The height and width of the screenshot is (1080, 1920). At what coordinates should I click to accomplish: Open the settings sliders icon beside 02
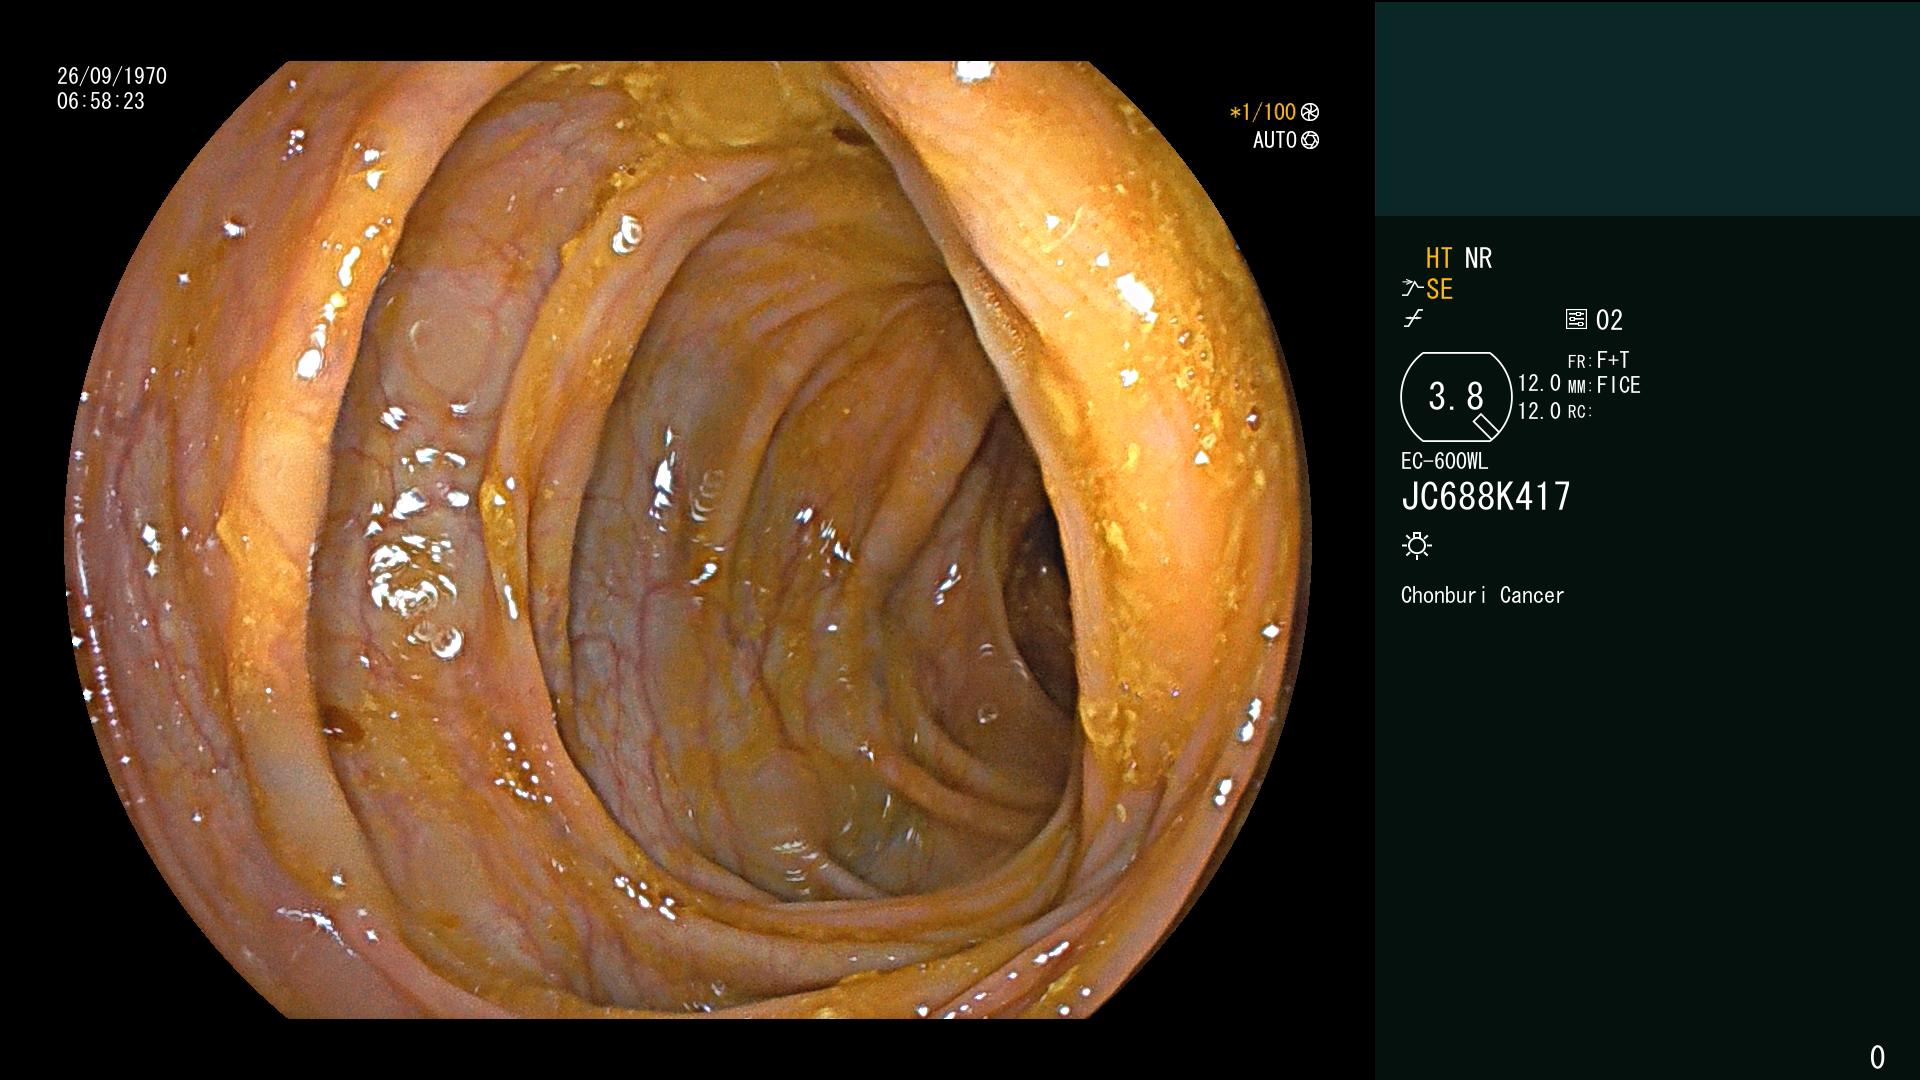[1576, 320]
